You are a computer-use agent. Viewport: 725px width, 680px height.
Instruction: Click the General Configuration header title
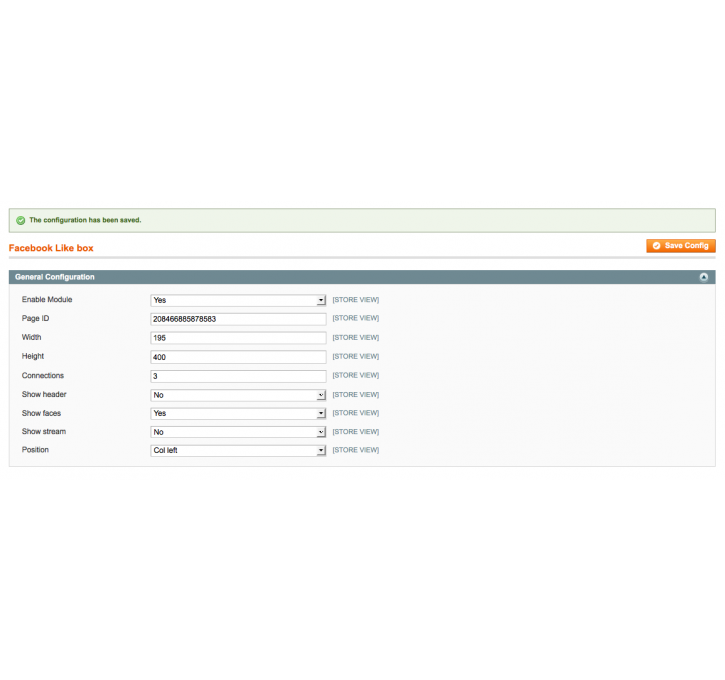[x=55, y=277]
